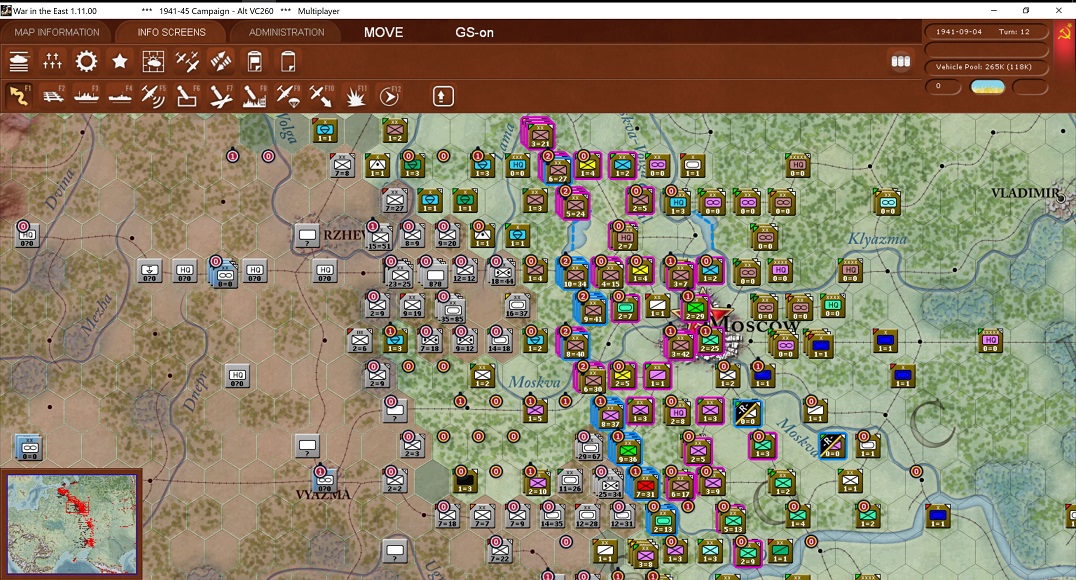
Task: Select the F7 Bomb airfield mode icon
Action: tap(220, 96)
